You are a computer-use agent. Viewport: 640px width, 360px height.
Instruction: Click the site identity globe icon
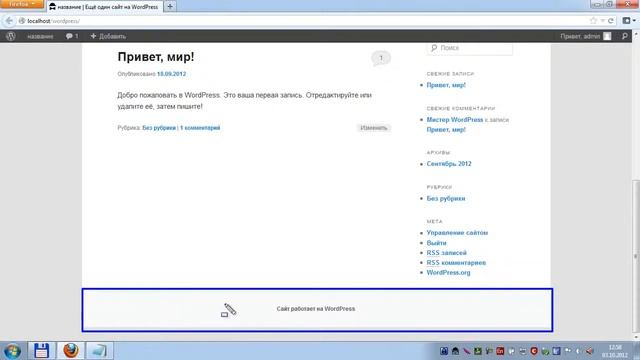point(22,21)
